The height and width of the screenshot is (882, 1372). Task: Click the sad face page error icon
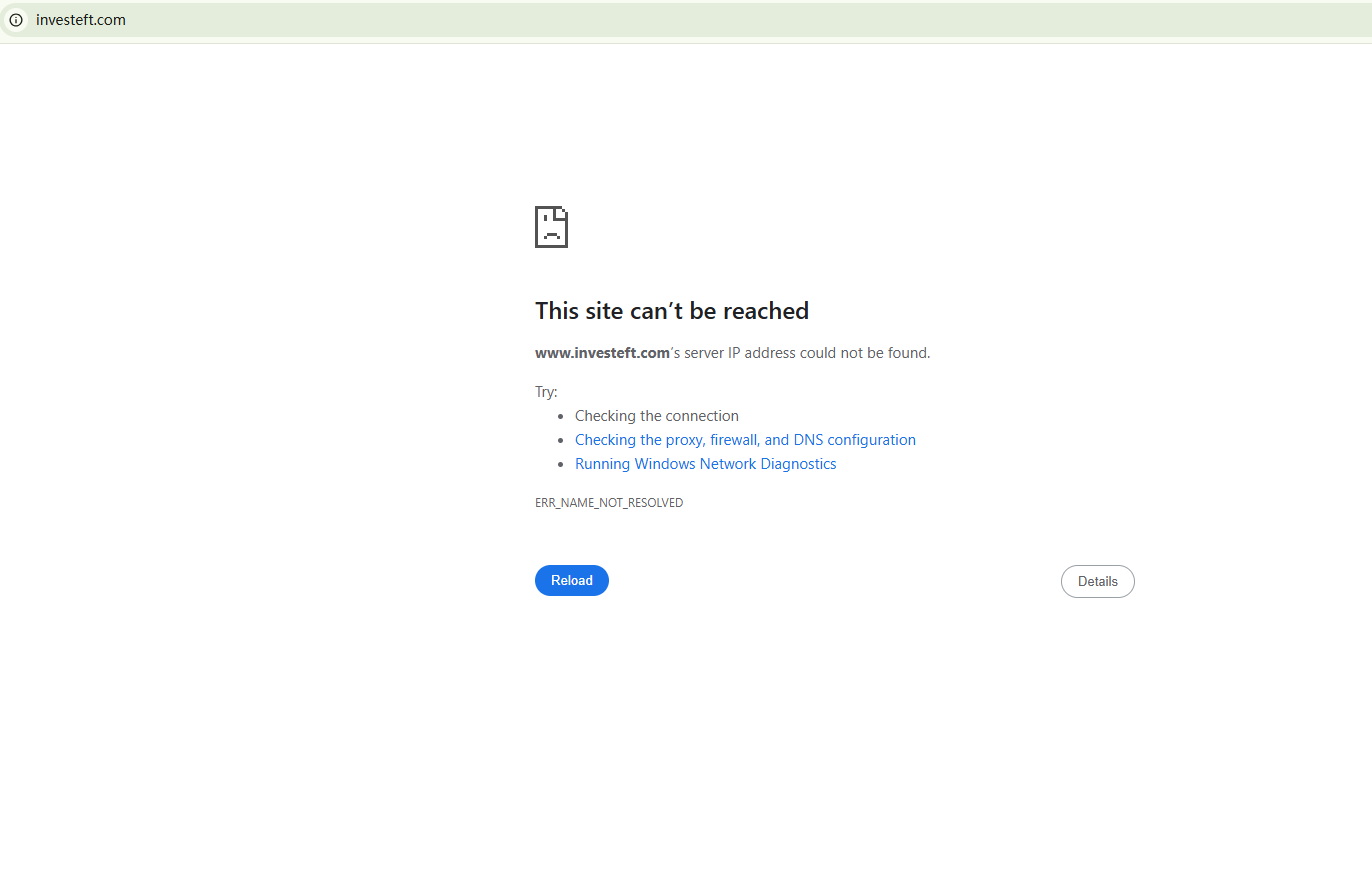pos(551,227)
